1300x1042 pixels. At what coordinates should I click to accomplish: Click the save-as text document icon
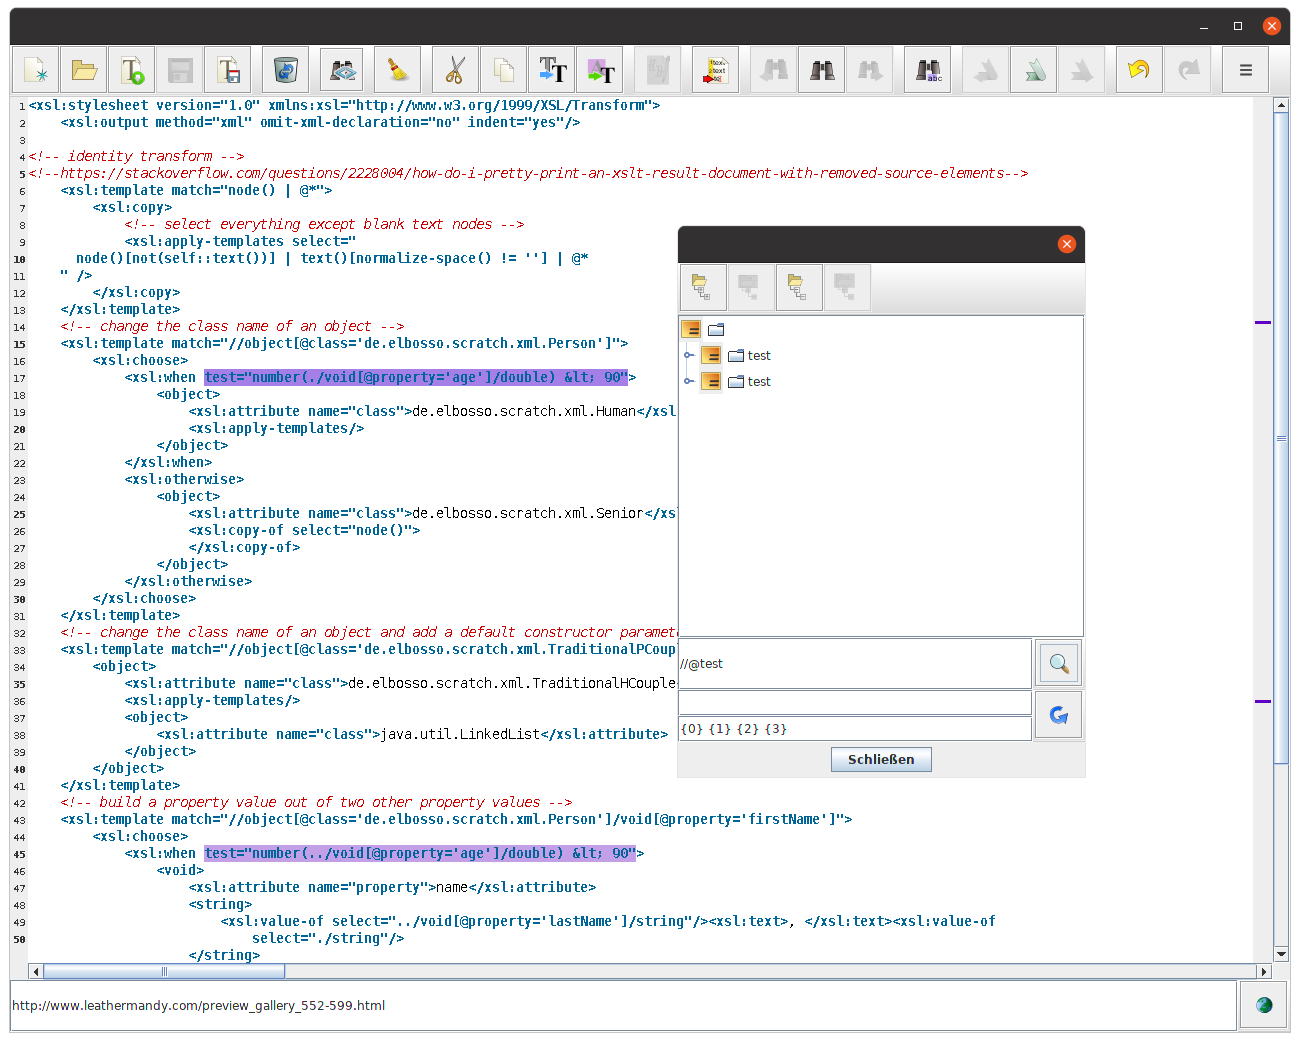(x=228, y=70)
